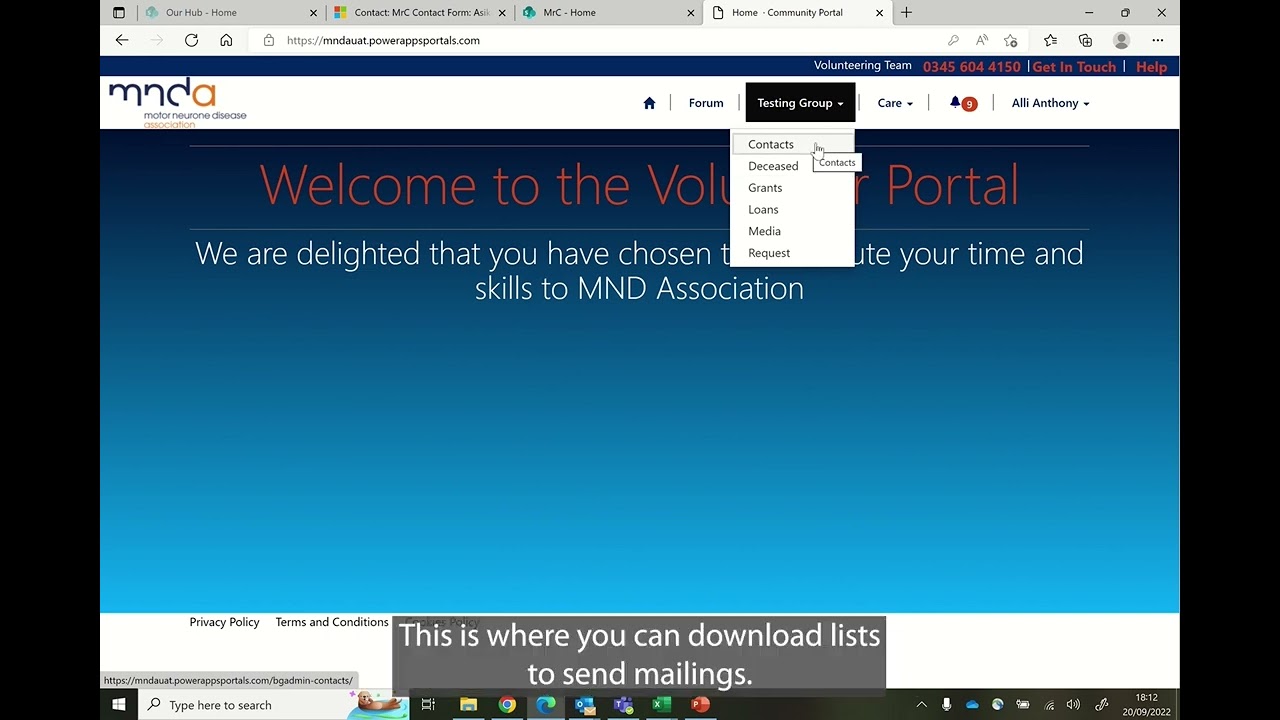This screenshot has height=720, width=1280.
Task: Open PowerPoint from the taskbar
Action: [701, 705]
